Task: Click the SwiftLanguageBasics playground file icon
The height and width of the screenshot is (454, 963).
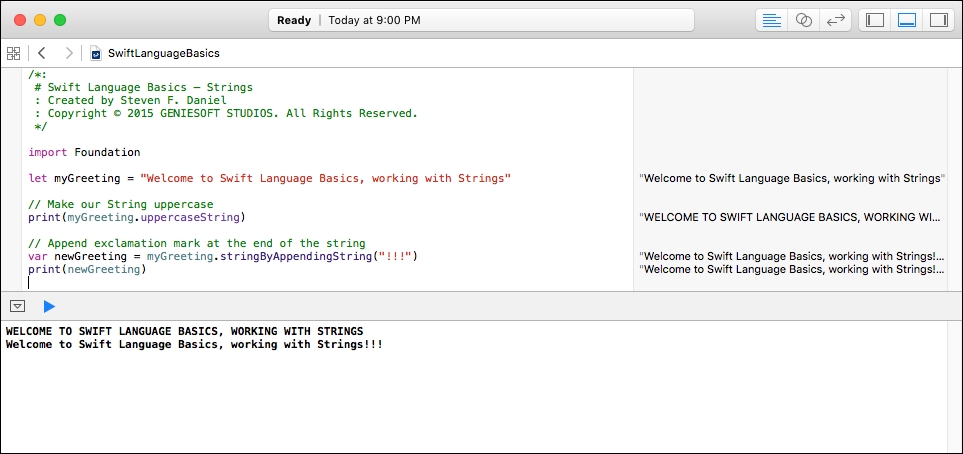Action: (x=96, y=53)
